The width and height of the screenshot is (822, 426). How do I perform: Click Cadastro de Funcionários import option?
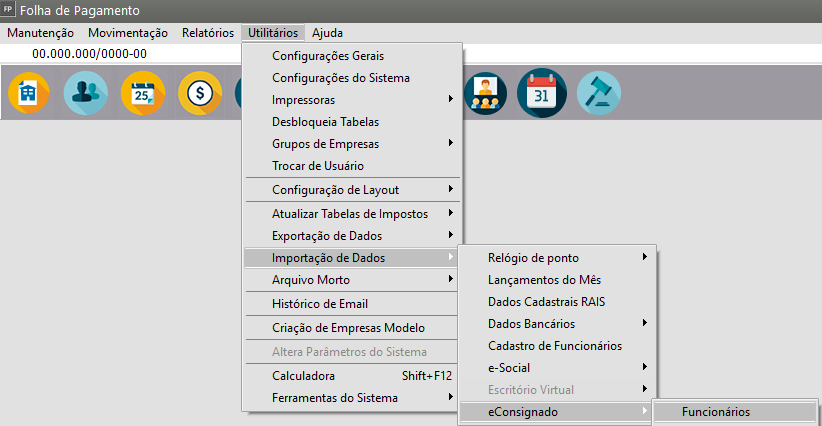pyautogui.click(x=555, y=346)
